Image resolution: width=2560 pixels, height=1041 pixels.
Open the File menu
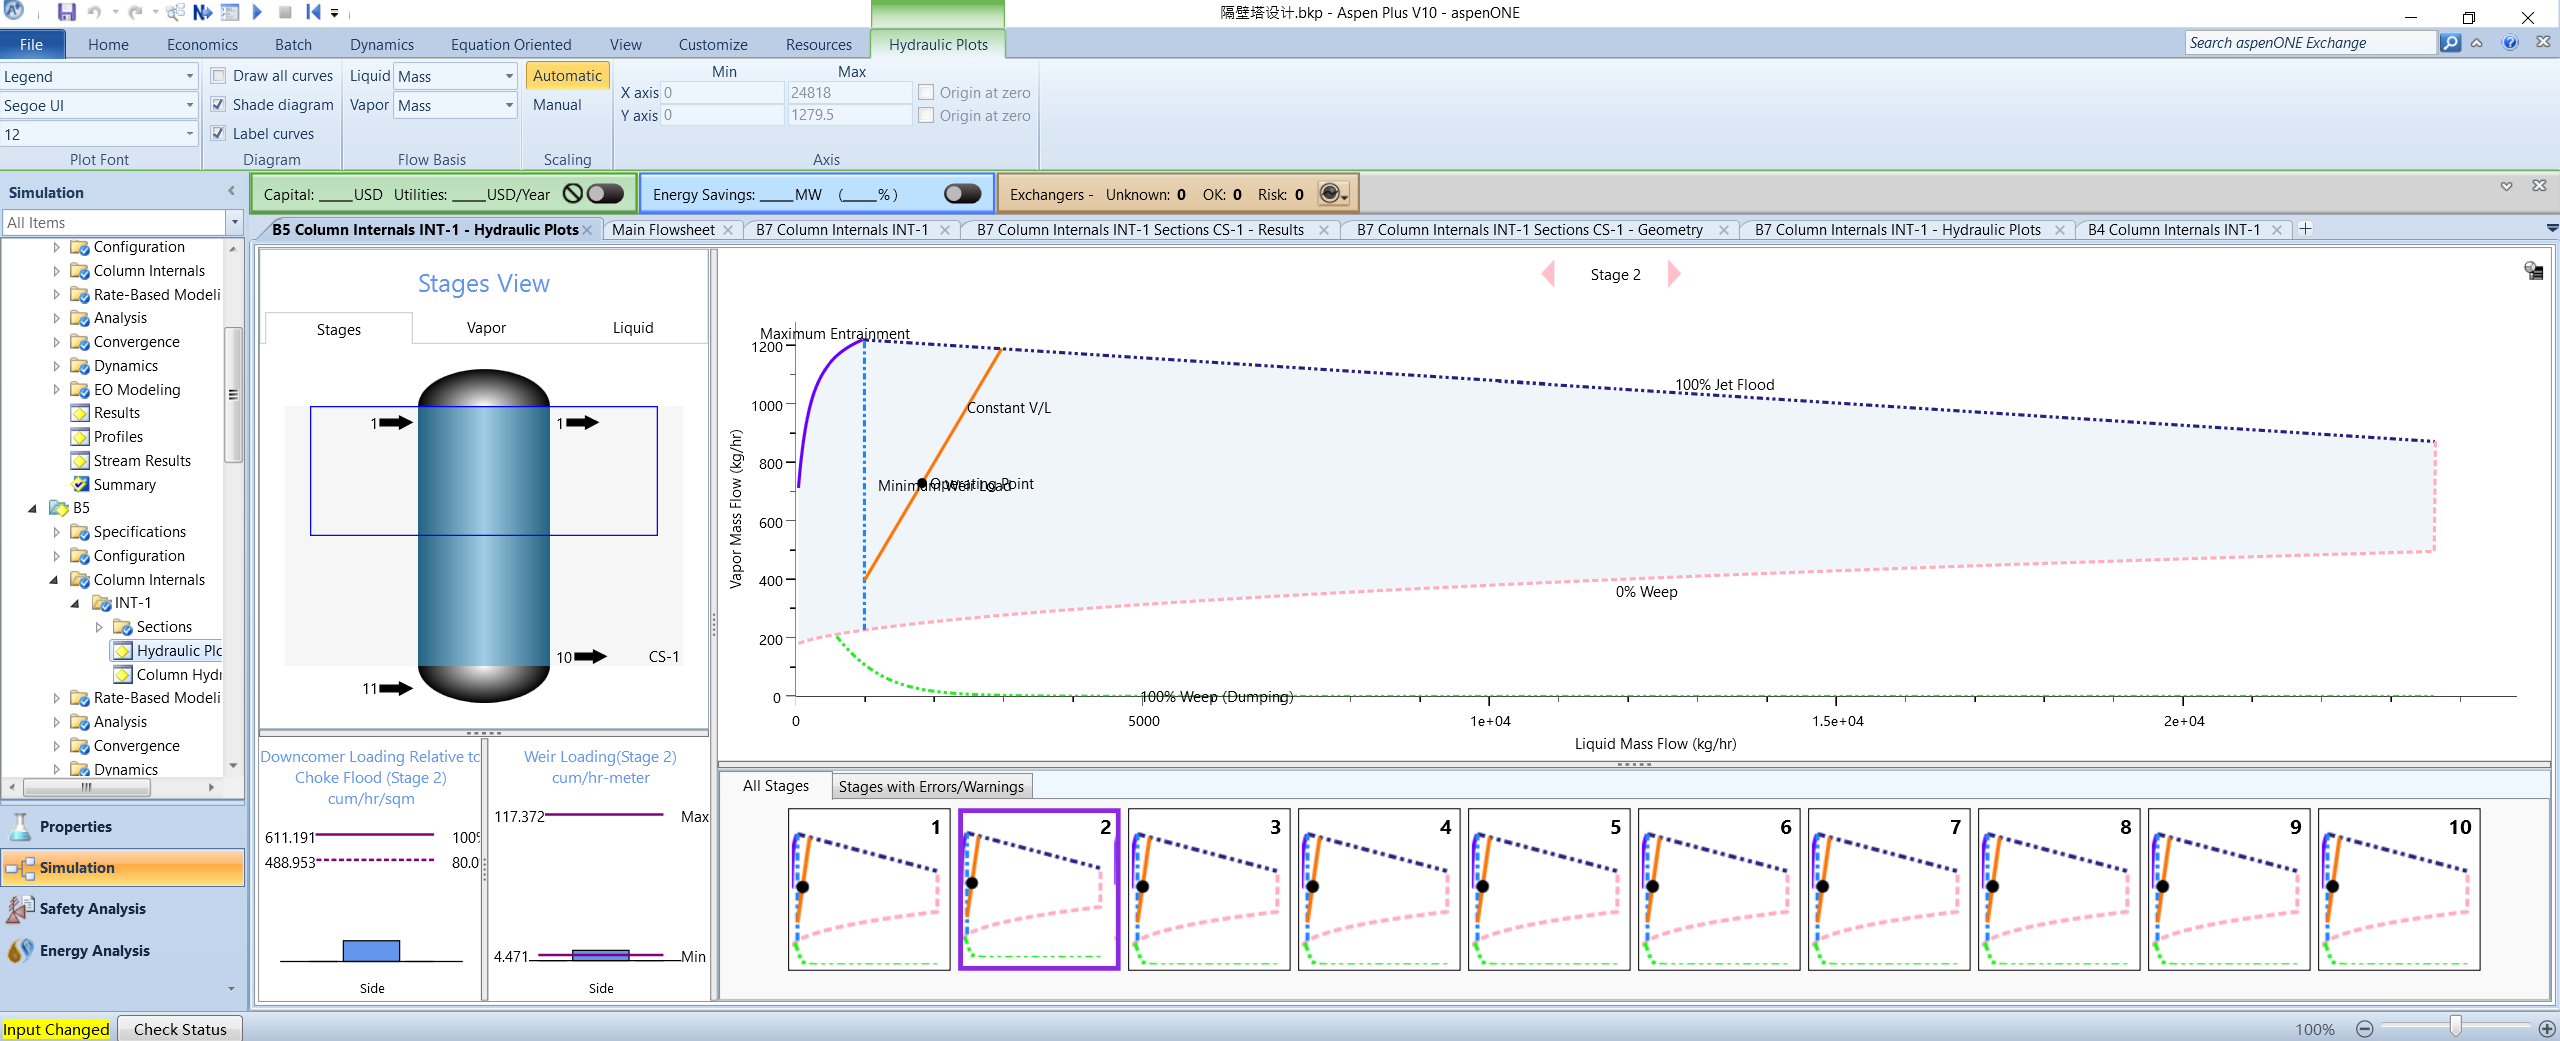(32, 44)
